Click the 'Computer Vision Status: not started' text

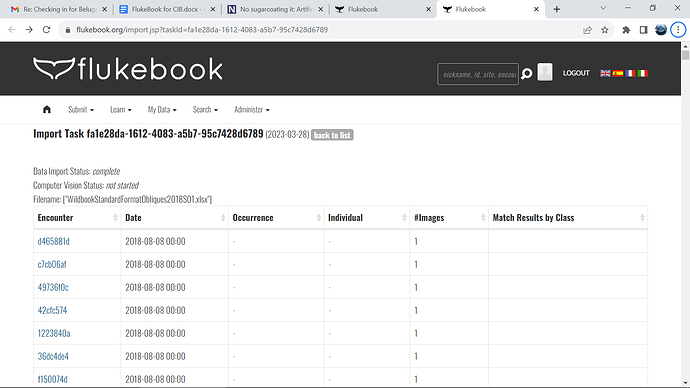(x=86, y=185)
